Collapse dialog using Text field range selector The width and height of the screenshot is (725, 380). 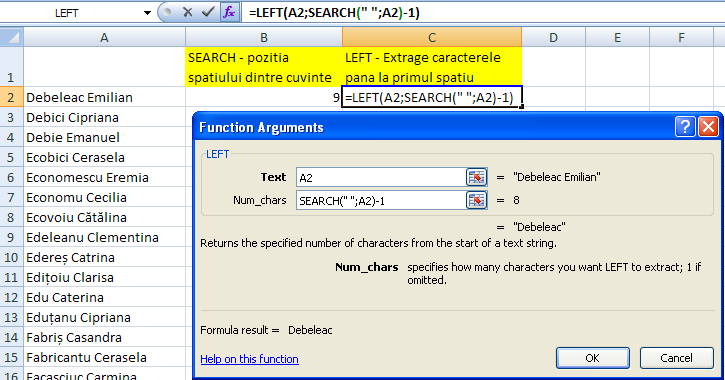[477, 177]
